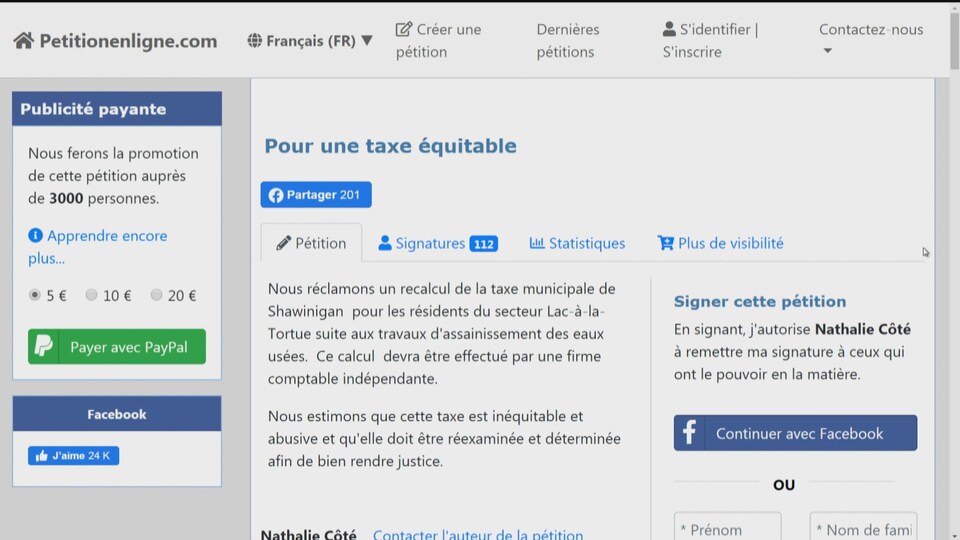Click the Nom de famille input field
Screen dimensions: 960x540
[863, 527]
